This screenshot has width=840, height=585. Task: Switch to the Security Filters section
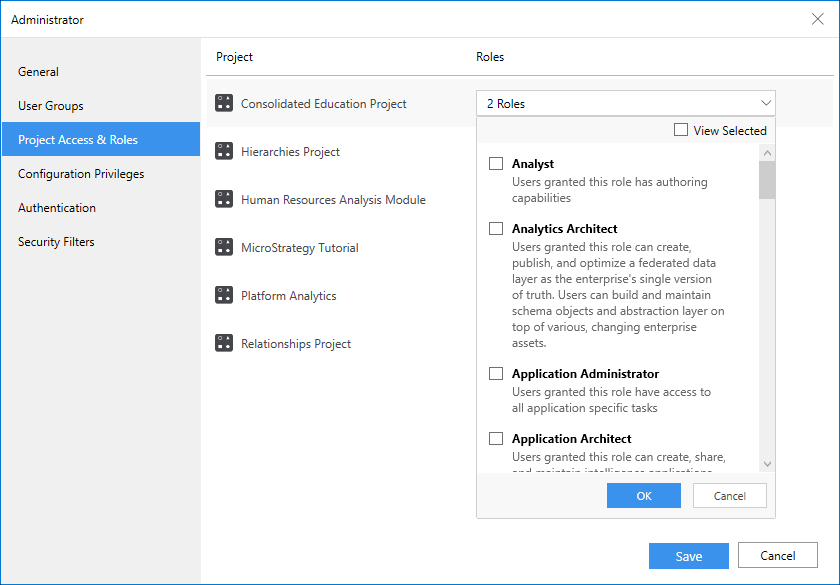point(57,242)
